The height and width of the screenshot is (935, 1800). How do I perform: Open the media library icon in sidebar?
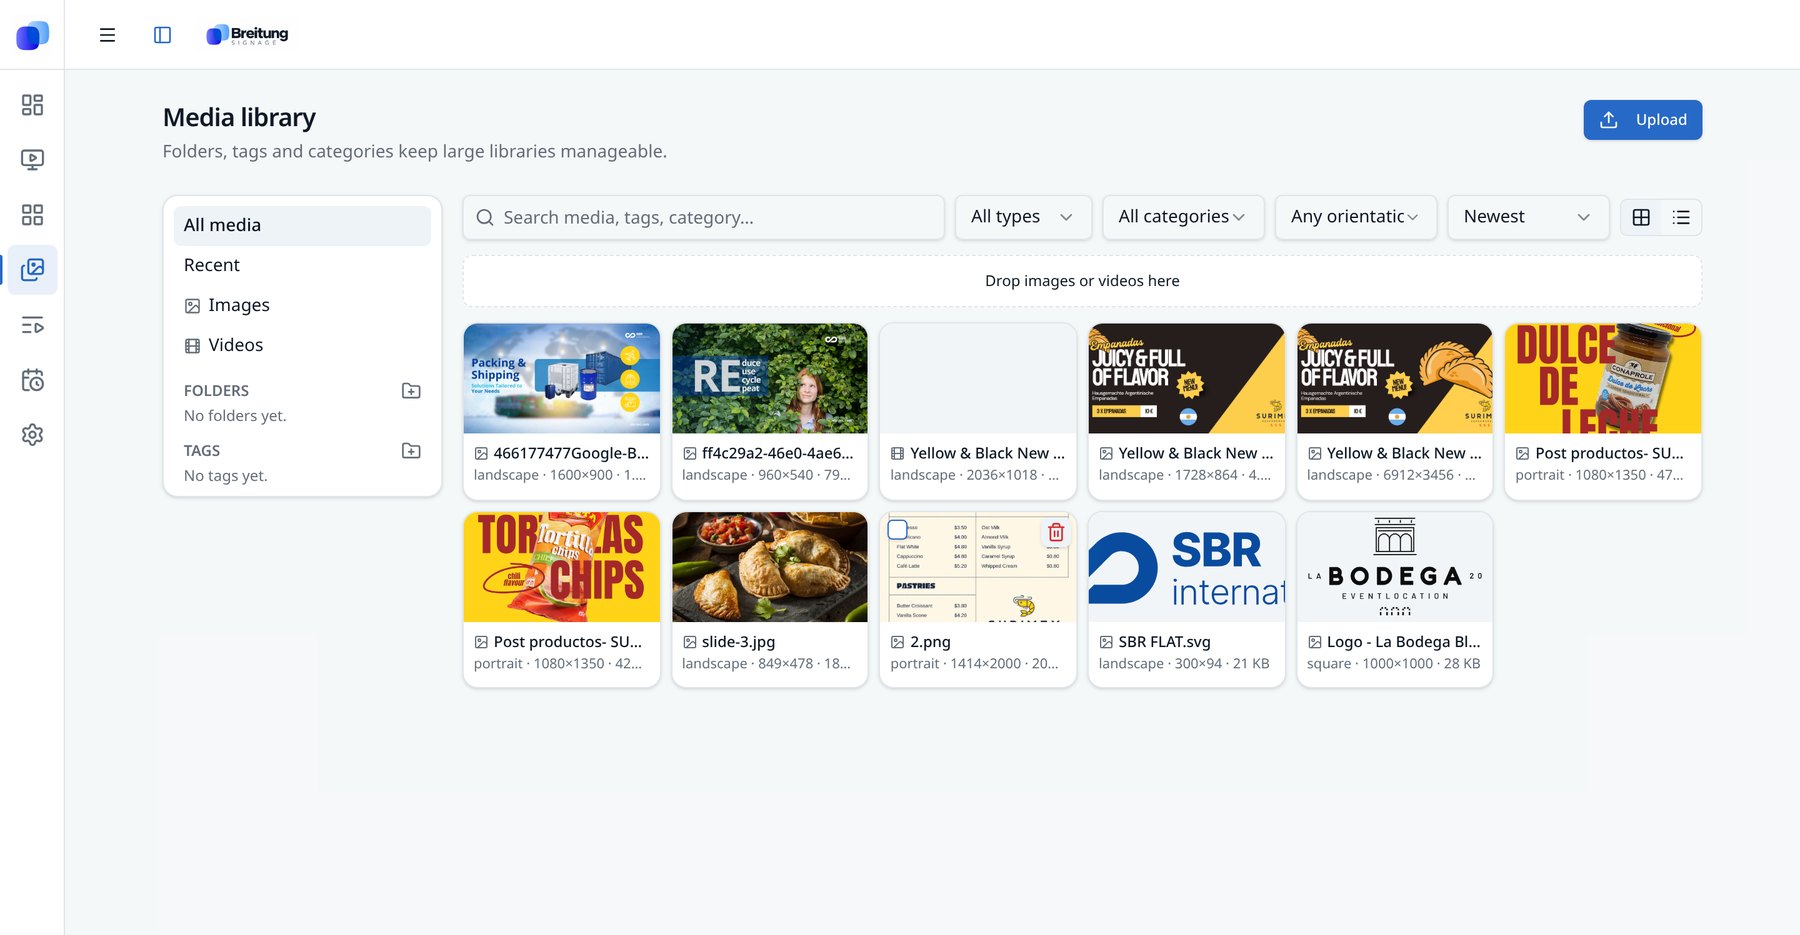32,270
